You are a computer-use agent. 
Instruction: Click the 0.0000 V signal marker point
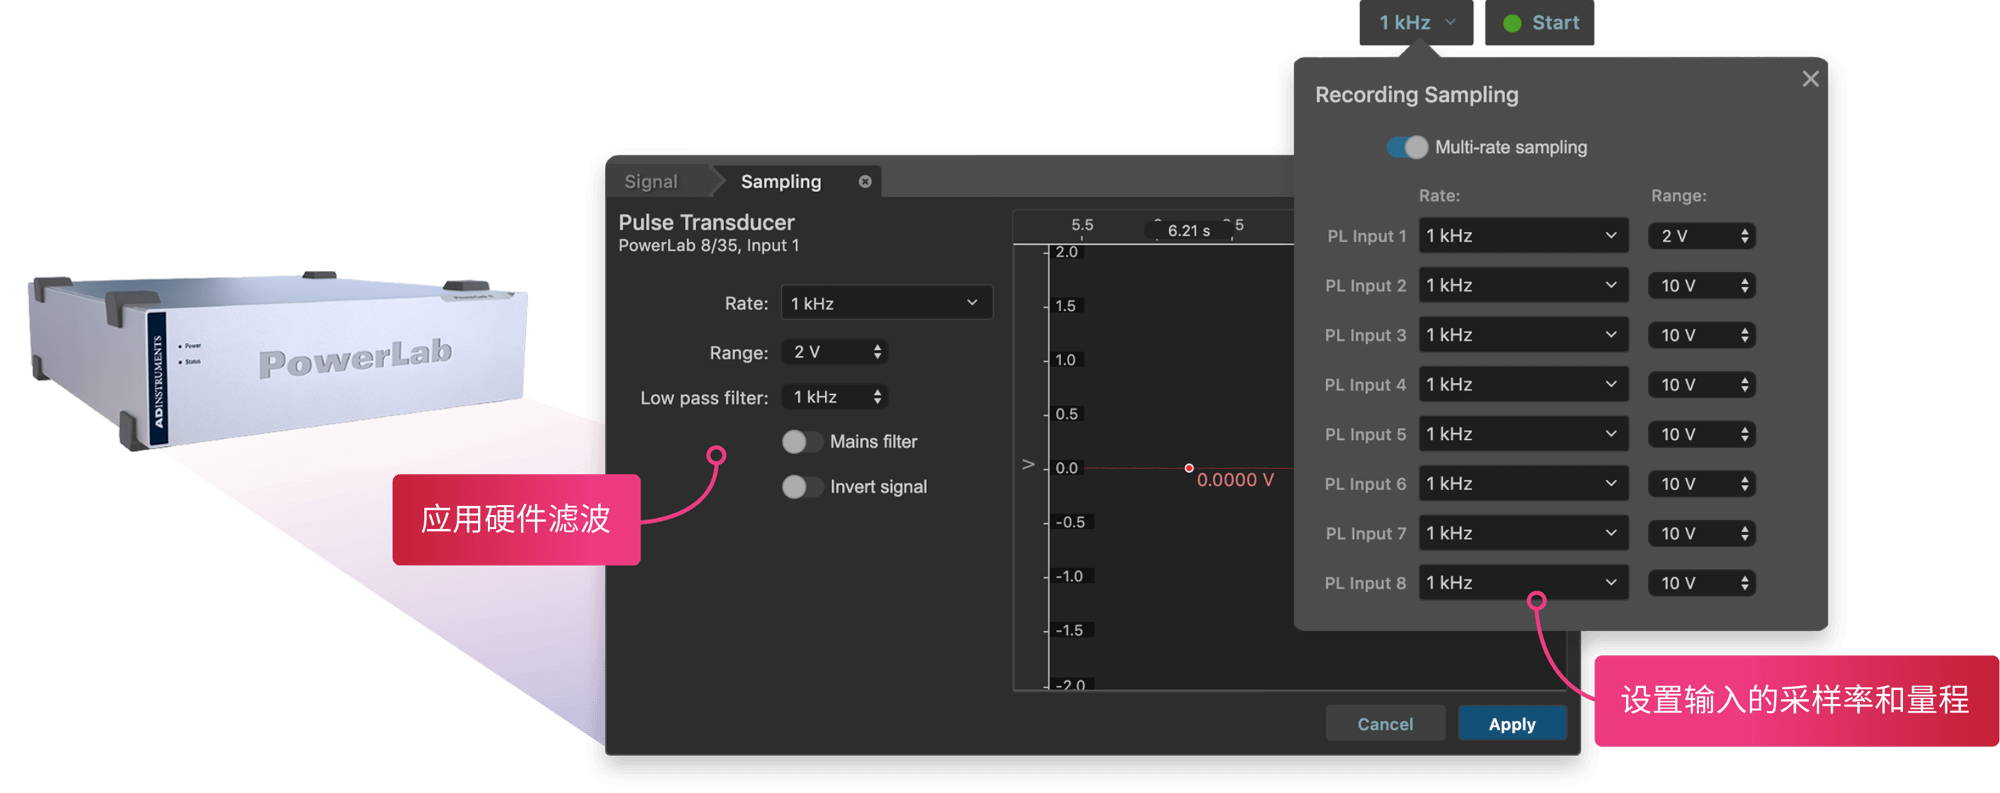click(1189, 468)
